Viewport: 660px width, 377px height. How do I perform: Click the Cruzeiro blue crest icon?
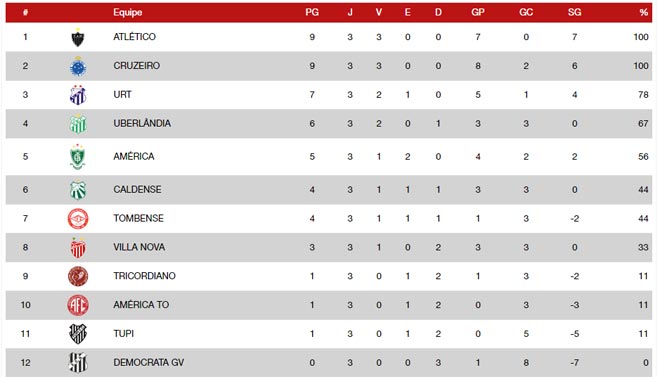pyautogui.click(x=78, y=66)
